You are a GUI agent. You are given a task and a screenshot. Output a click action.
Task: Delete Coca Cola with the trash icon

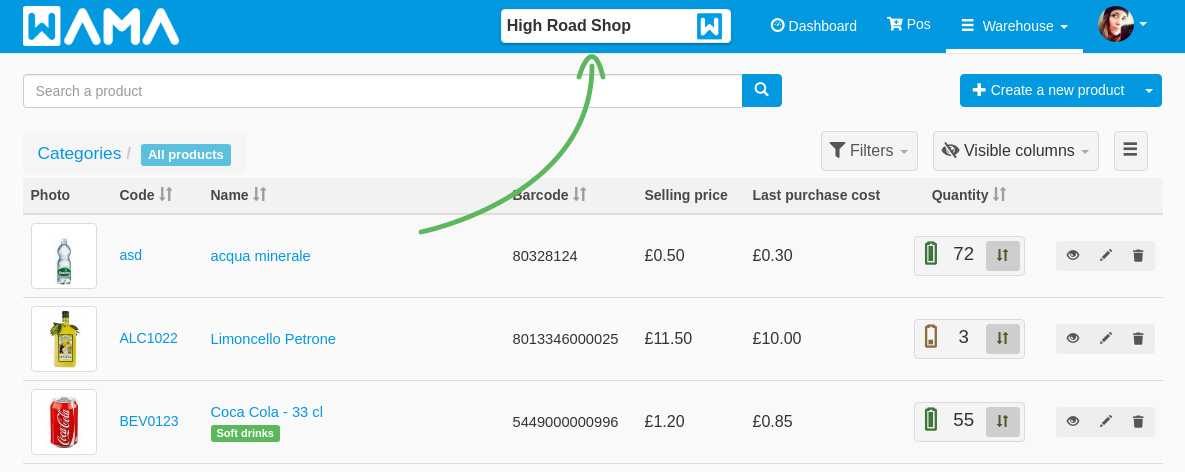click(x=1138, y=422)
